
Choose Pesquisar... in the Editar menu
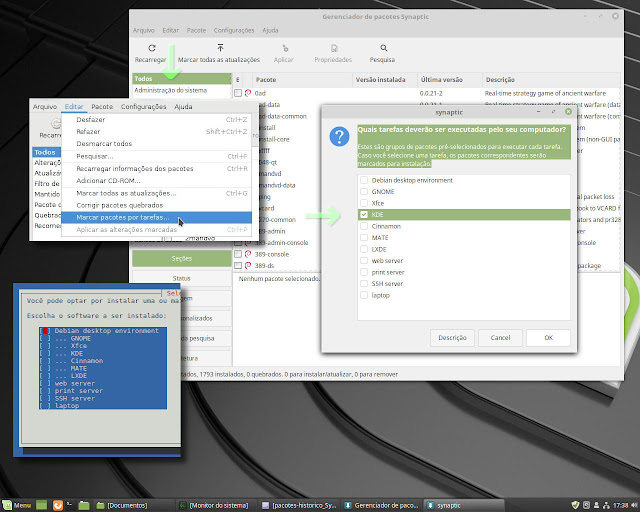pyautogui.click(x=157, y=156)
